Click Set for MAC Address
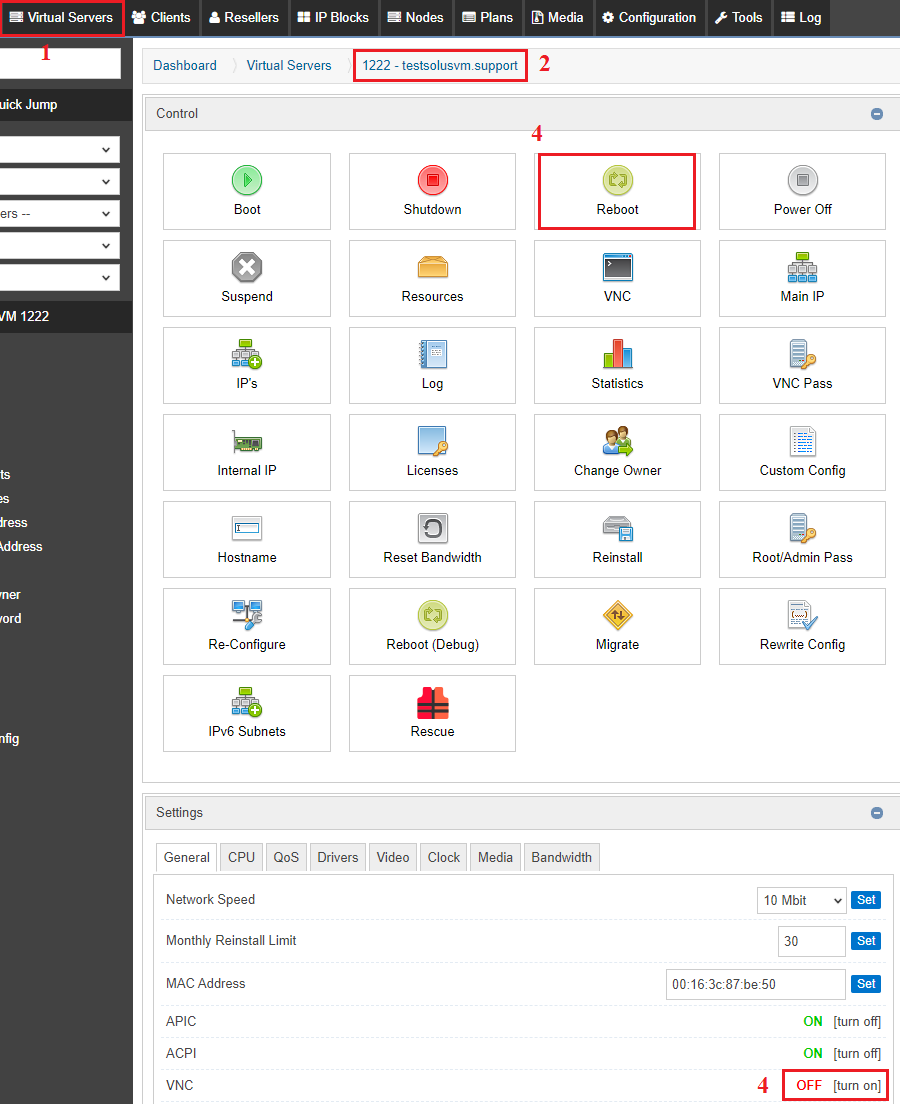This screenshot has width=900, height=1104. tap(866, 984)
